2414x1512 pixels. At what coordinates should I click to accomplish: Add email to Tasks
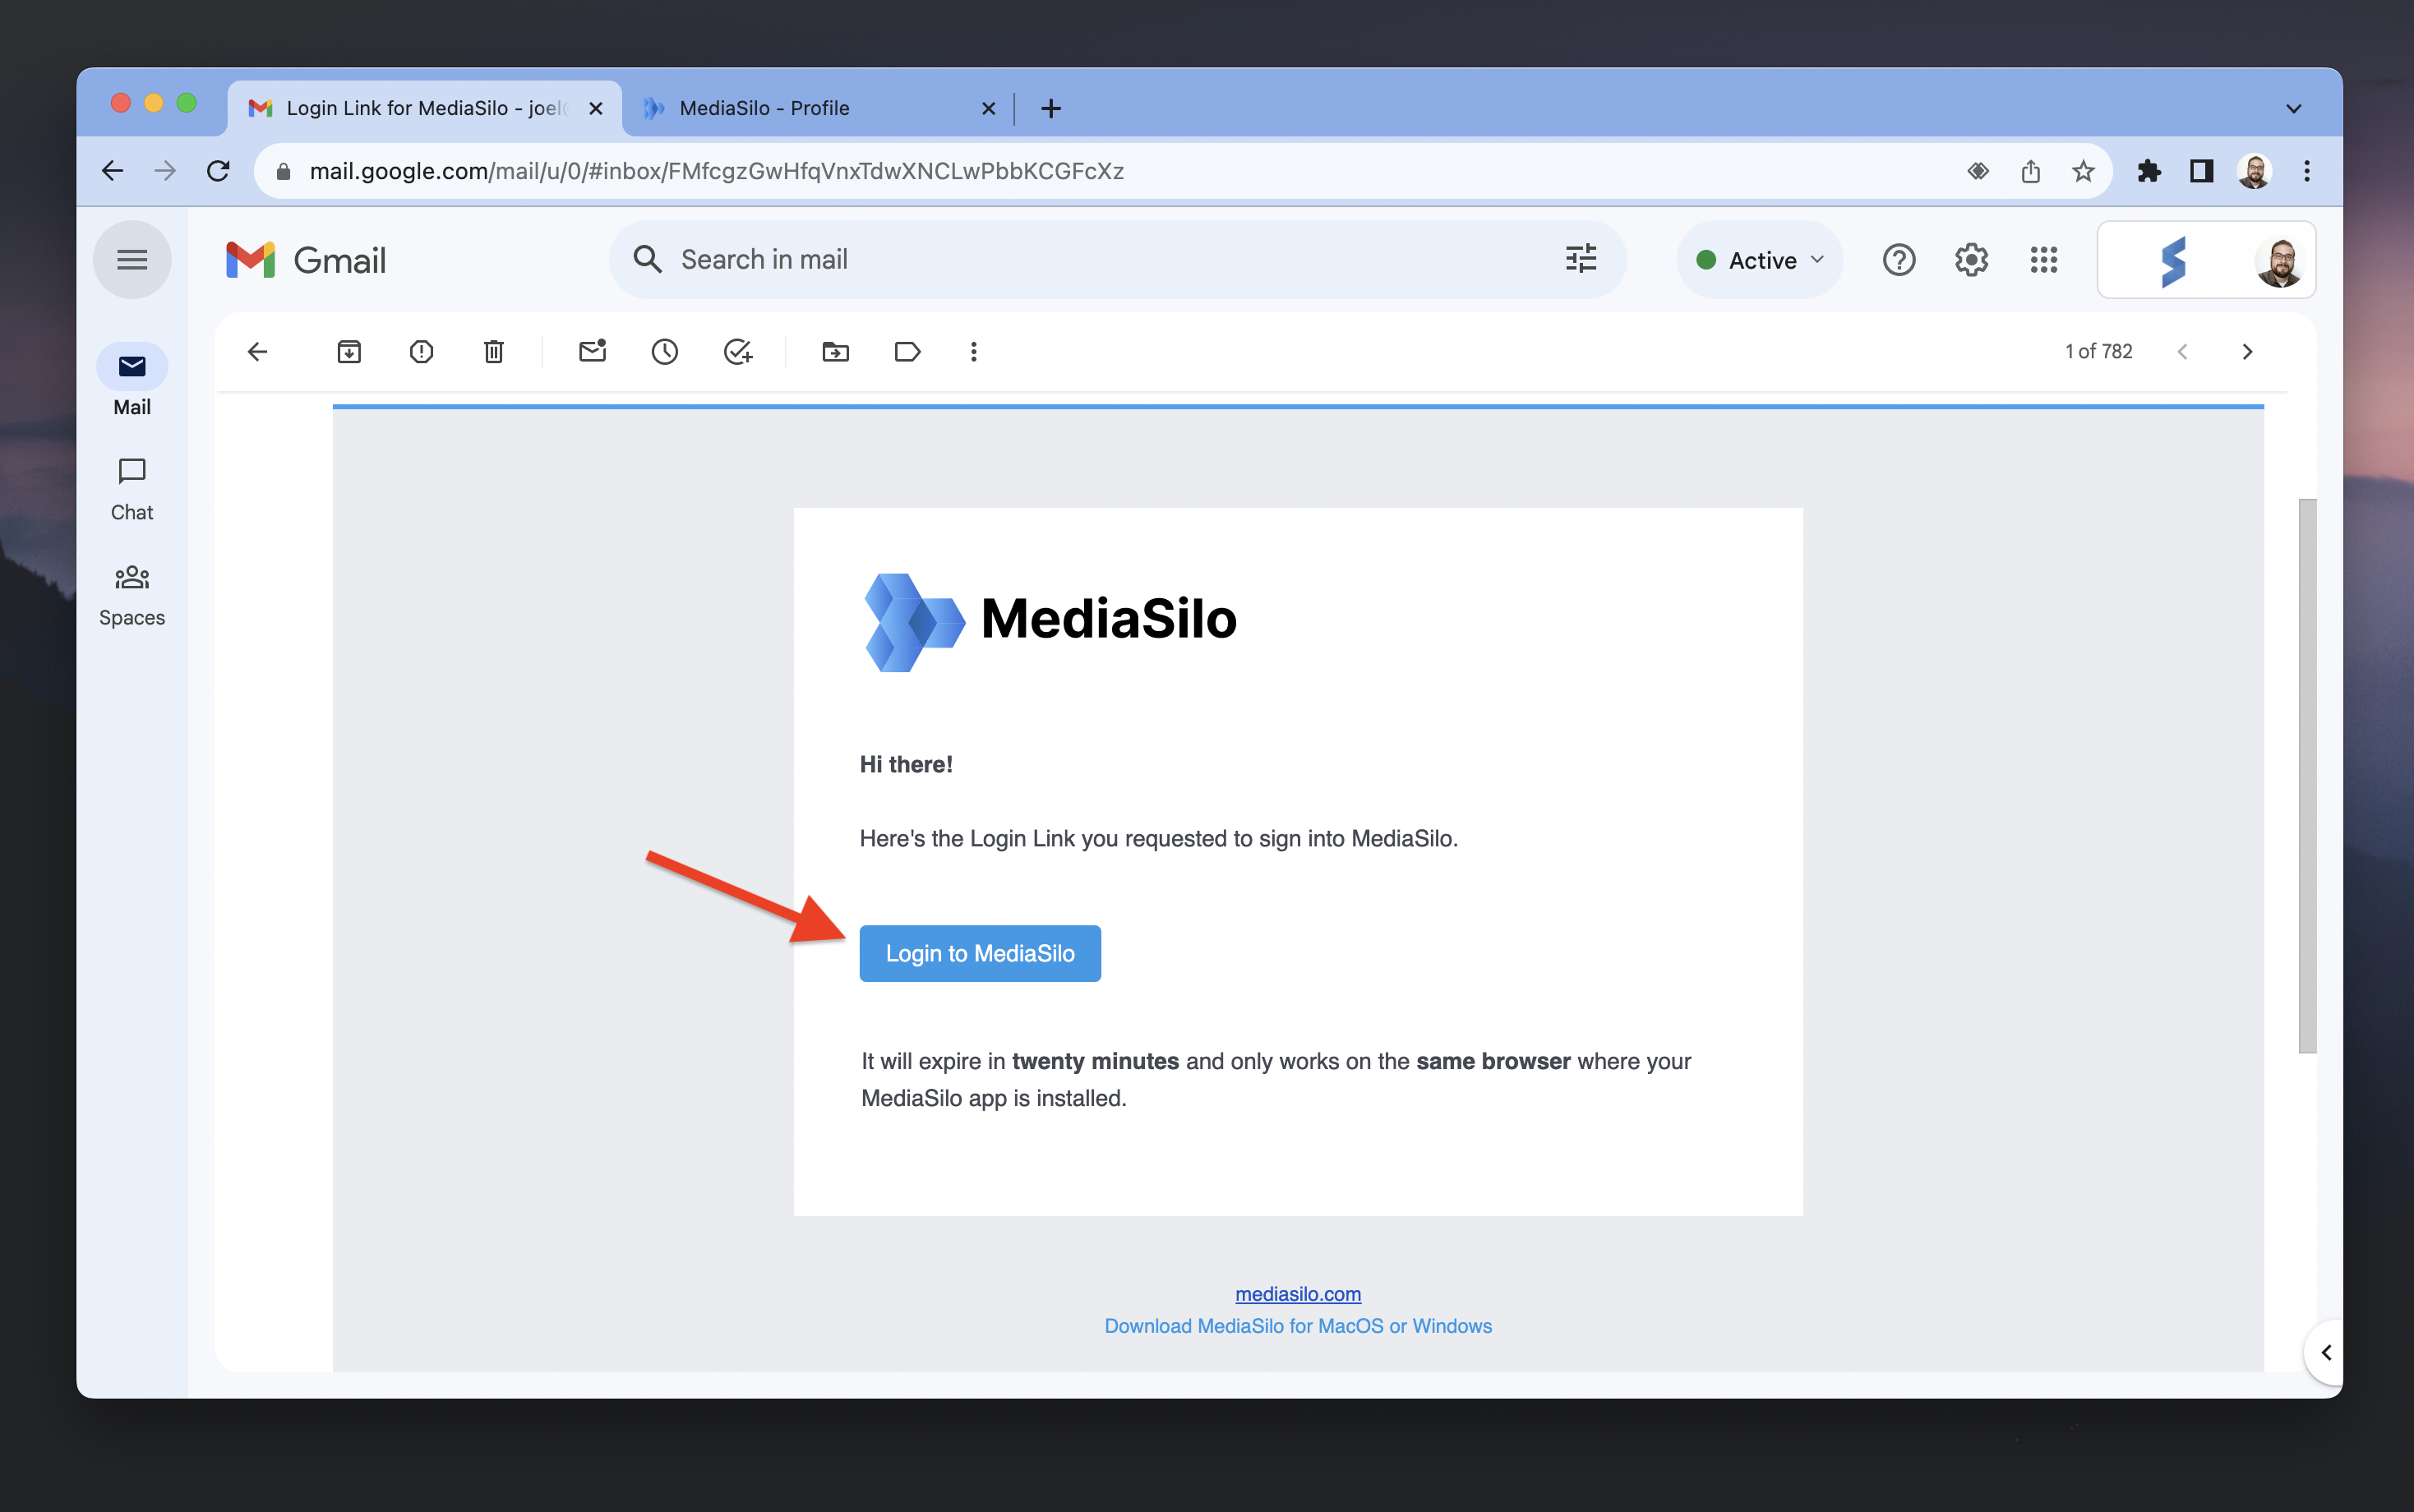(x=738, y=351)
